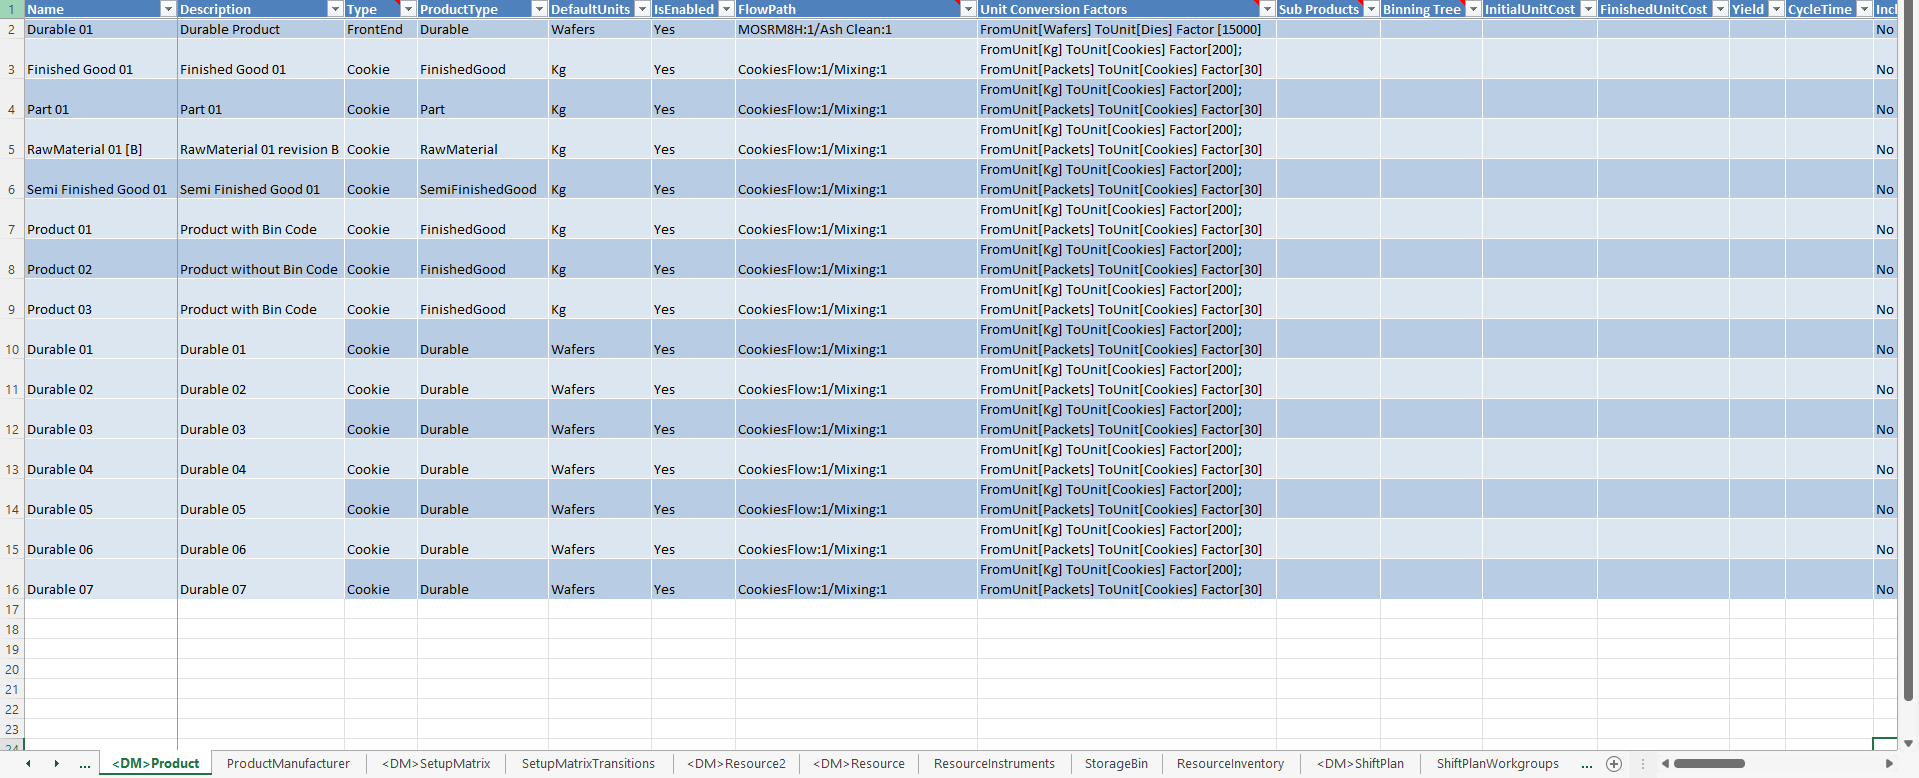This screenshot has height=778, width=1919.
Task: Open the Description column filter dropdown
Action: pos(335,9)
